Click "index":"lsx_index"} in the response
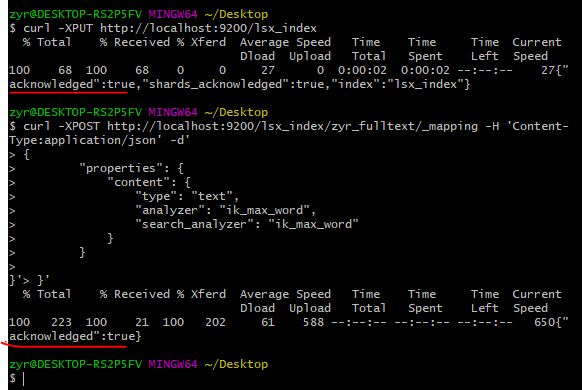The width and height of the screenshot is (582, 390). click(401, 84)
